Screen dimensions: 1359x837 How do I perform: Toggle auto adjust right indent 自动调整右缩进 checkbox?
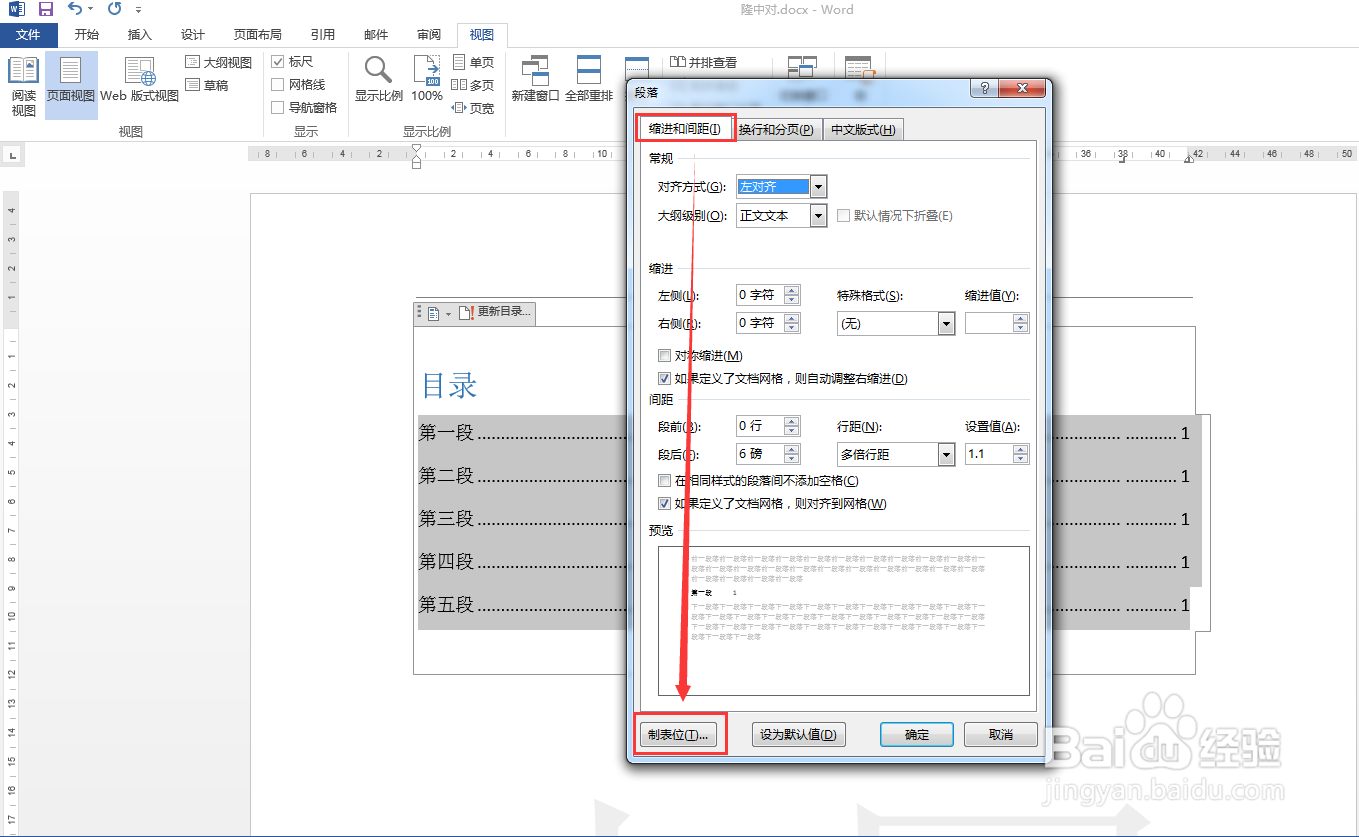664,379
